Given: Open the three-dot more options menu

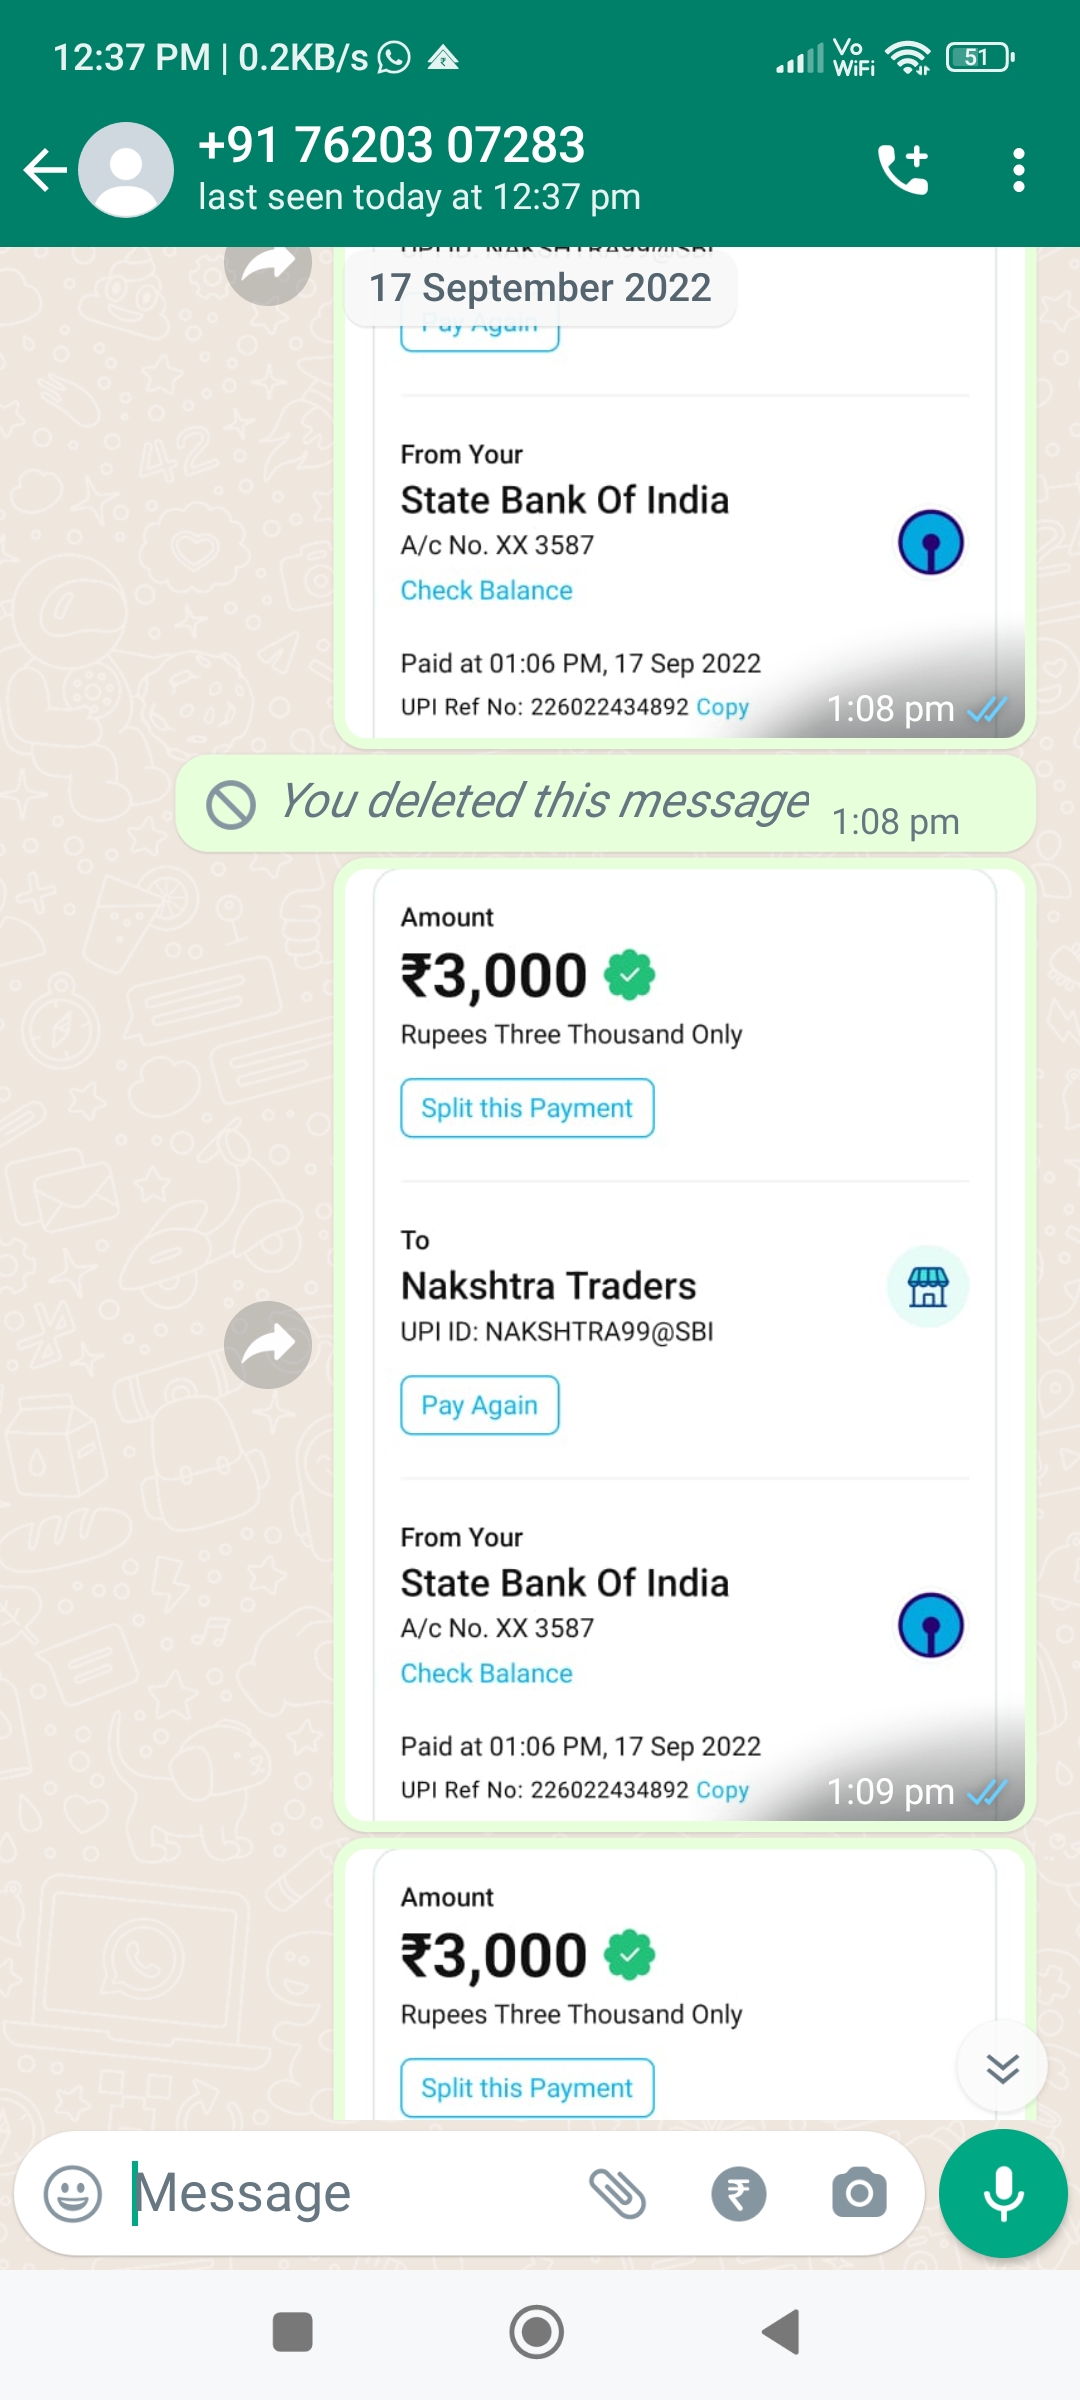Looking at the screenshot, I should point(1018,170).
